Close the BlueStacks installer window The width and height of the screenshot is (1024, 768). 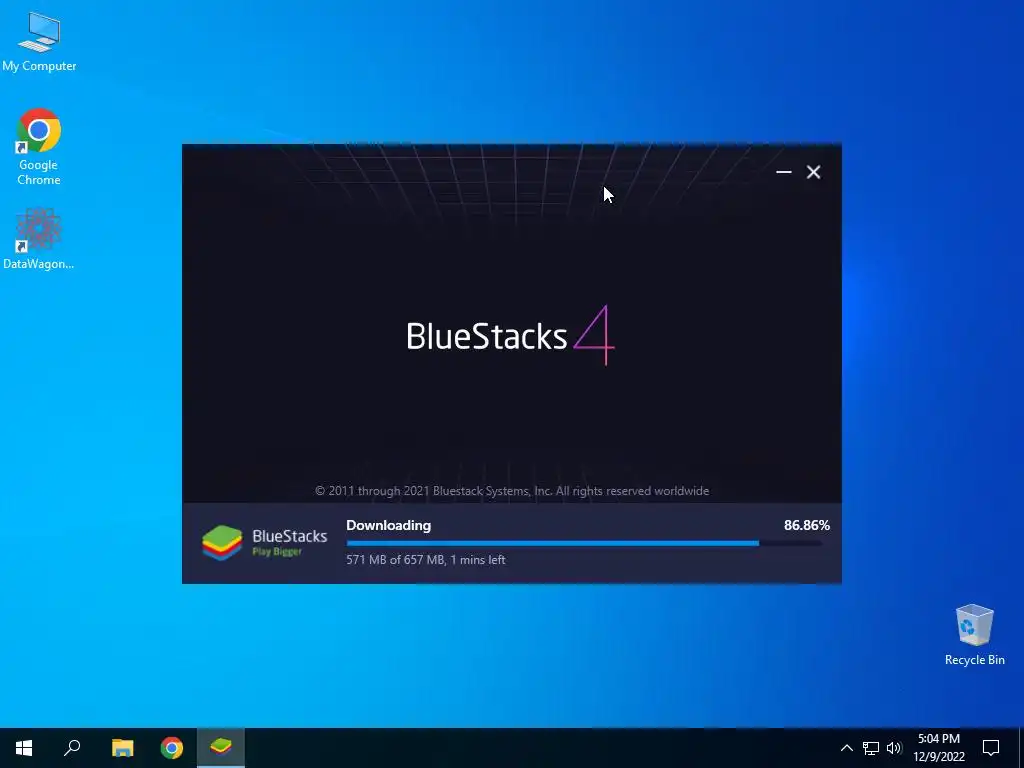(x=813, y=172)
